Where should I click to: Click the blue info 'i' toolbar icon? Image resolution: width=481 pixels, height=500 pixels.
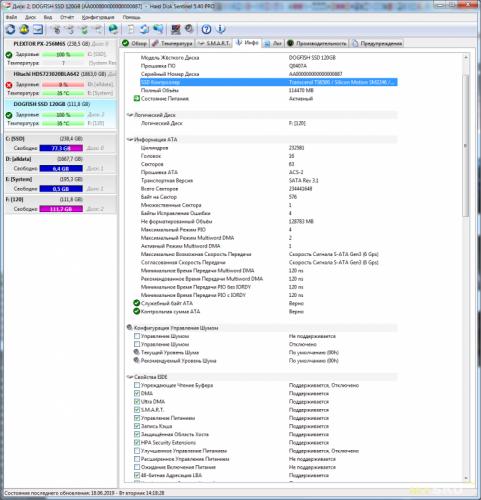[220, 30]
